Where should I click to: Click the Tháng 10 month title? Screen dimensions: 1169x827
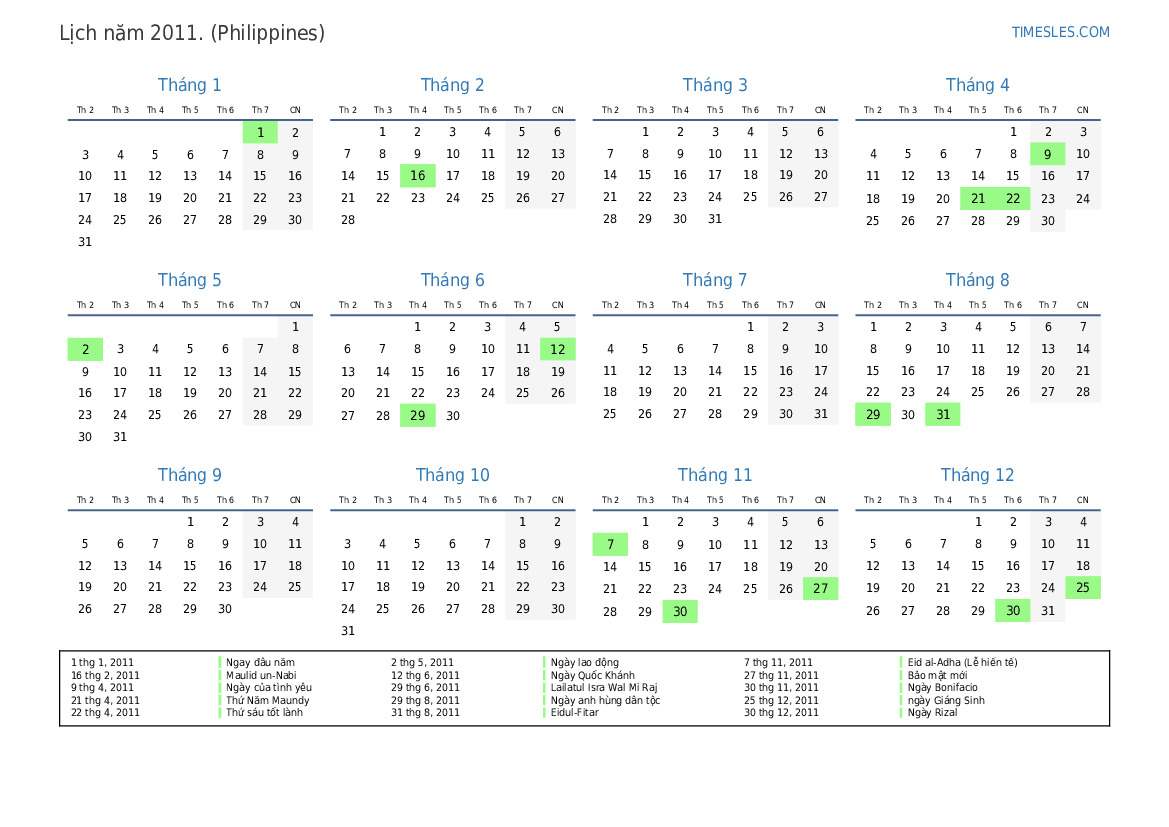tap(452, 475)
